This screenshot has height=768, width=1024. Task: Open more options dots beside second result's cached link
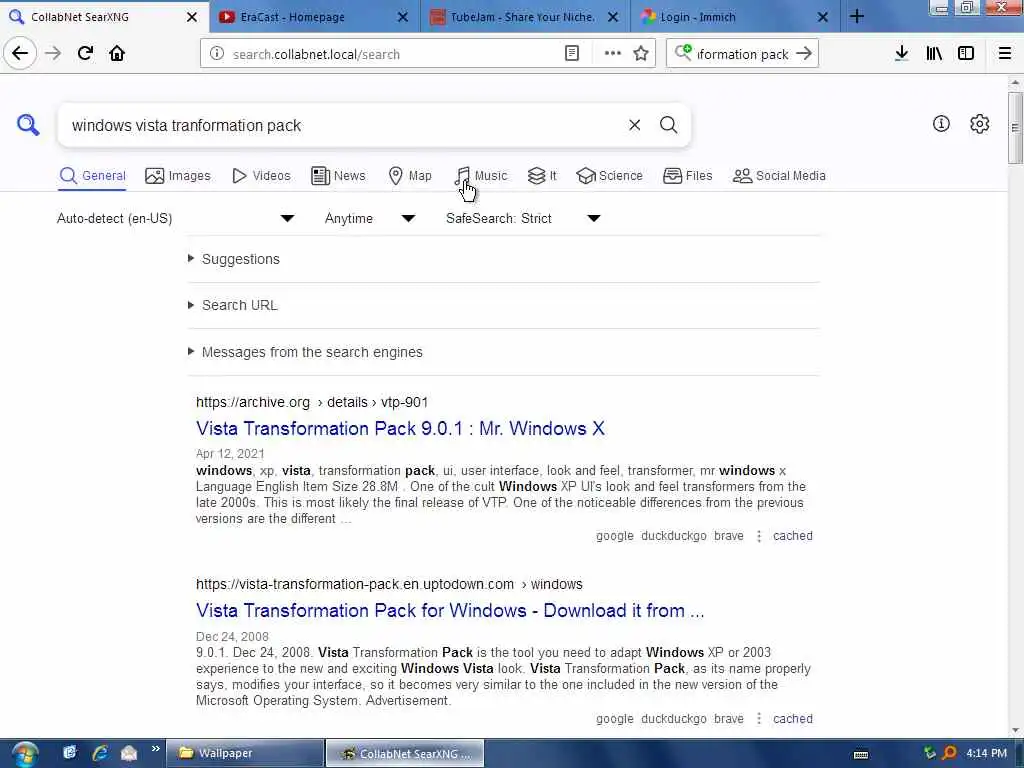pyautogui.click(x=759, y=719)
